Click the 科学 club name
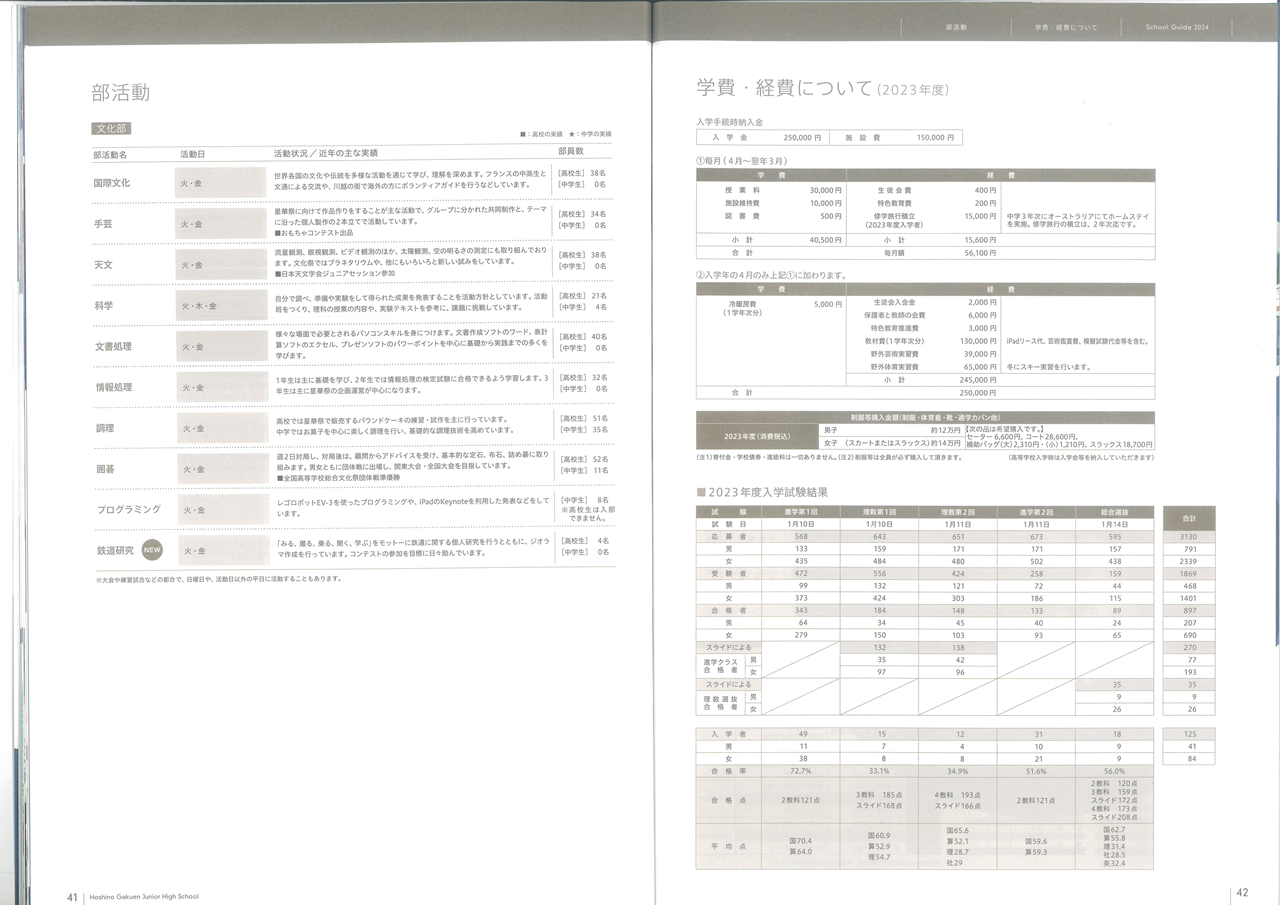1280x905 pixels. click(102, 305)
